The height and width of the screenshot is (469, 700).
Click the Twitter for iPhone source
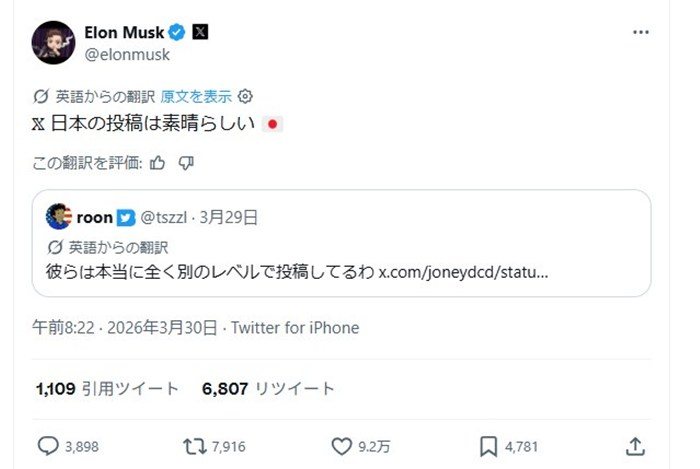coord(294,328)
